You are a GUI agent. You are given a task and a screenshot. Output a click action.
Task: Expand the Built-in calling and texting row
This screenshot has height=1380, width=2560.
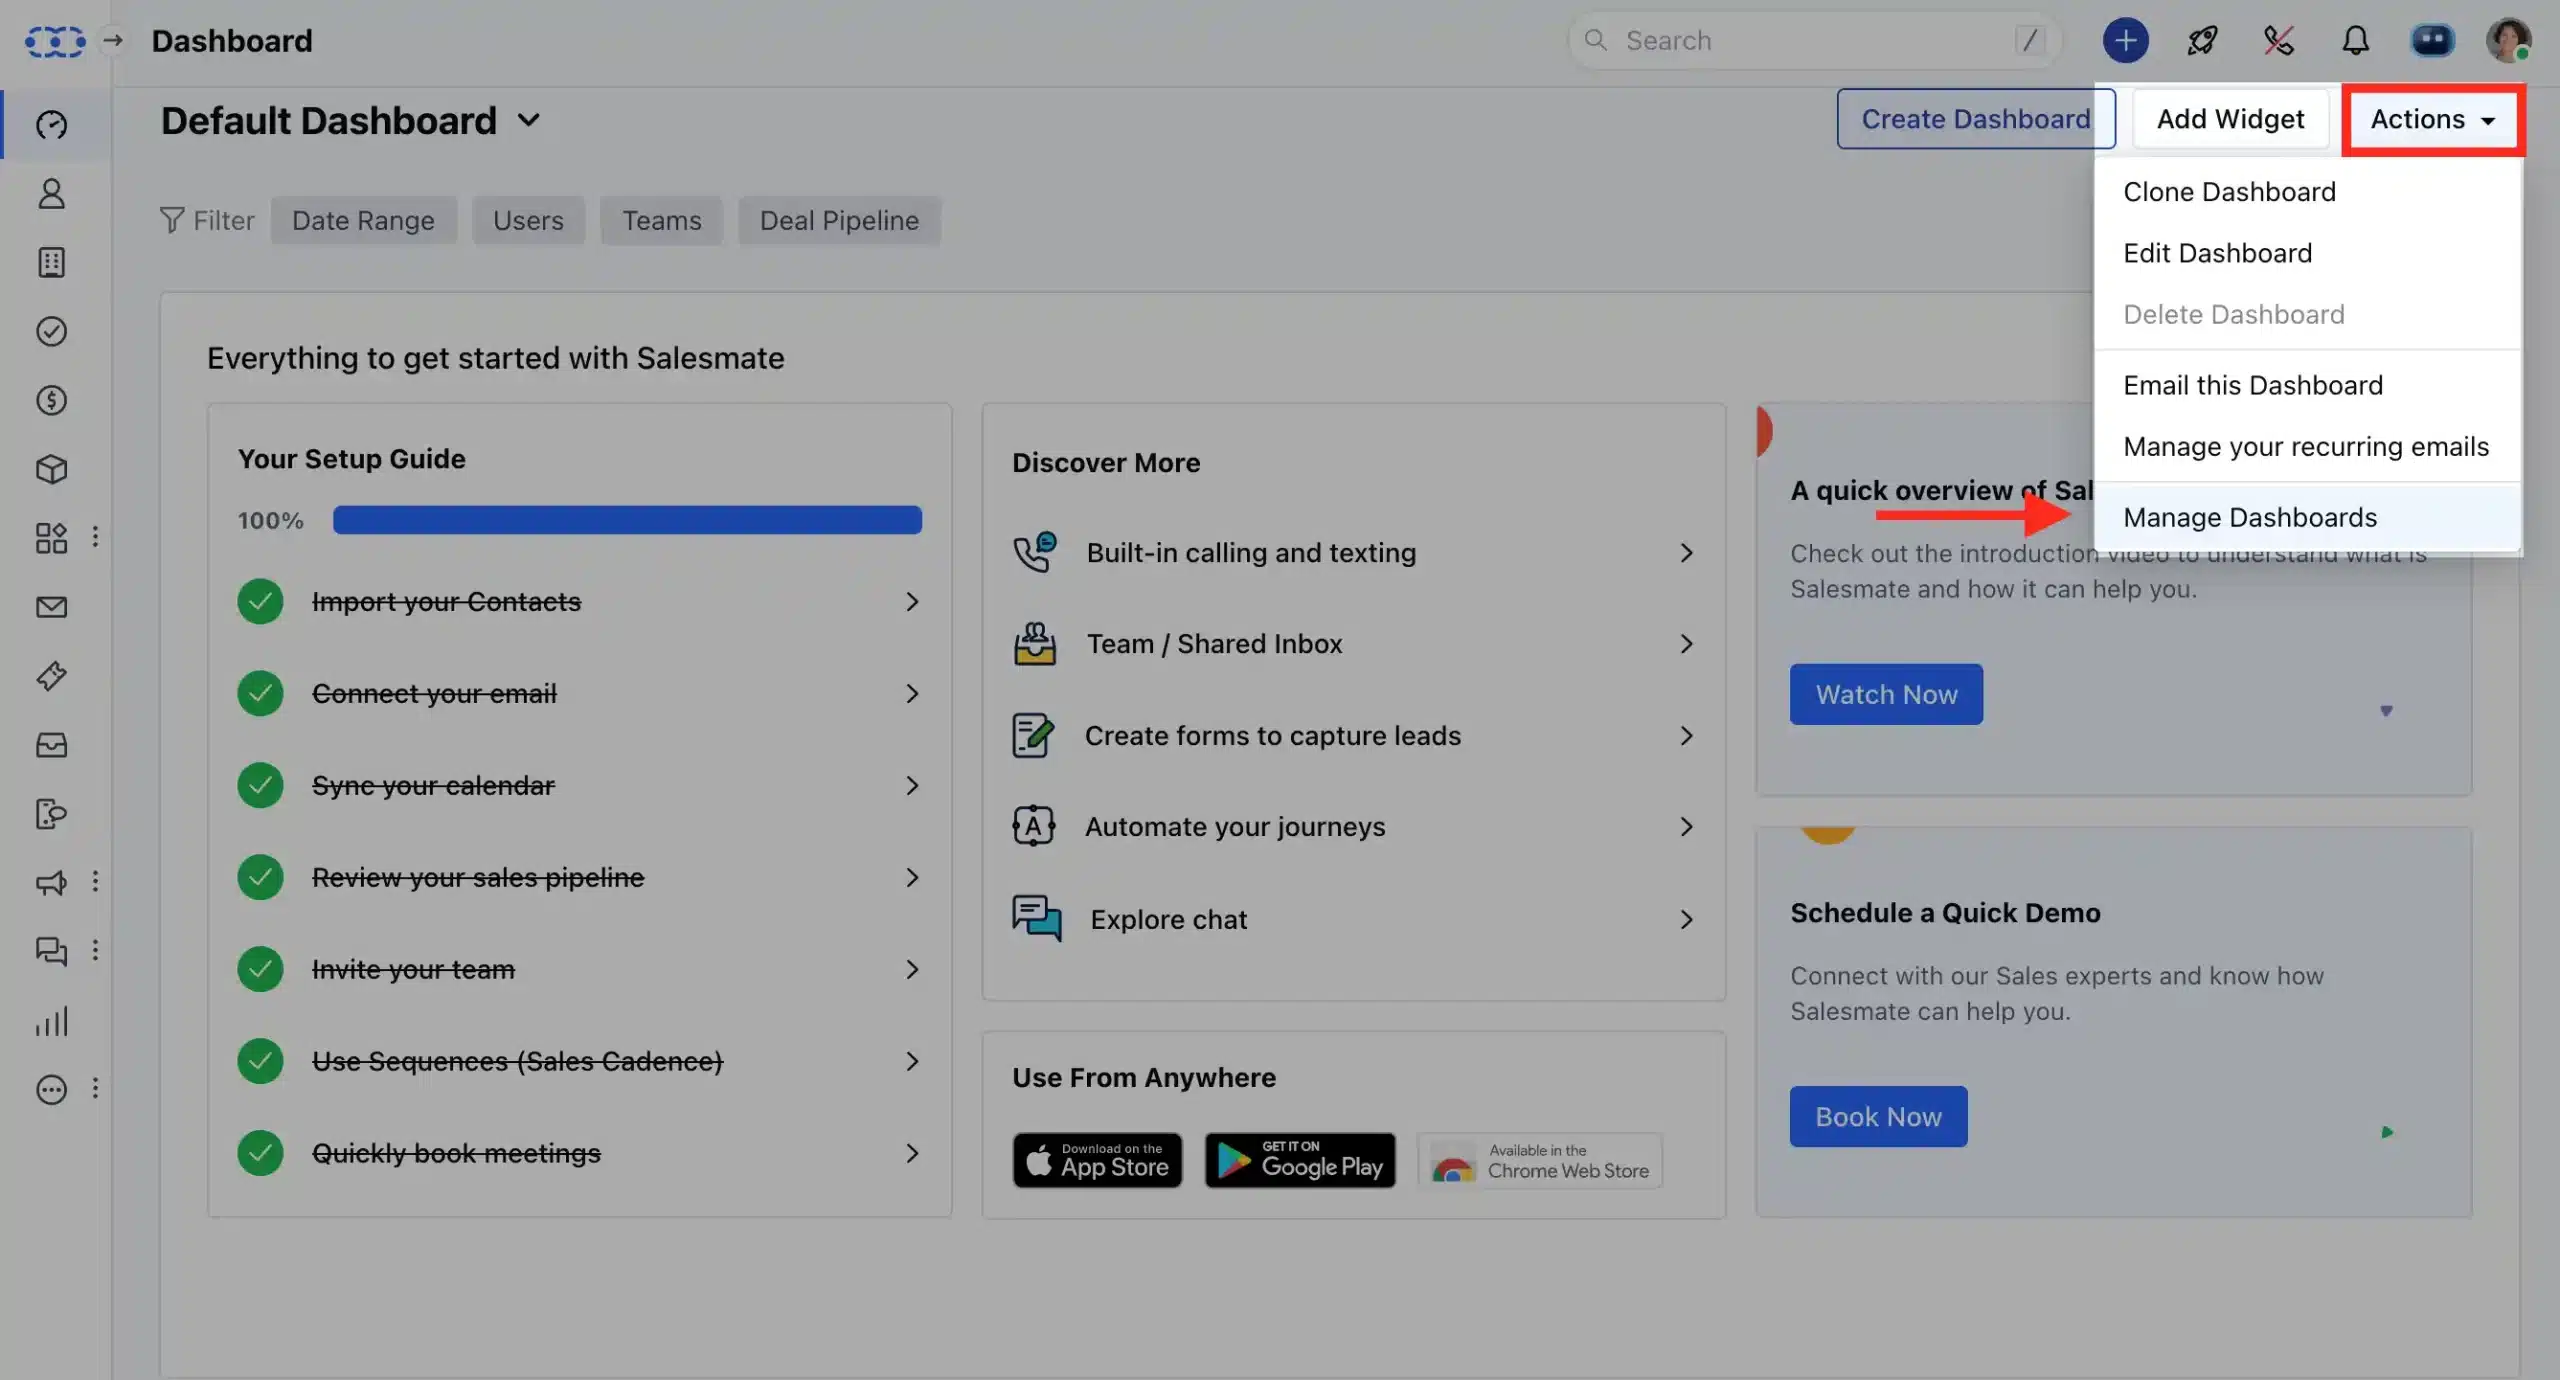point(1686,553)
